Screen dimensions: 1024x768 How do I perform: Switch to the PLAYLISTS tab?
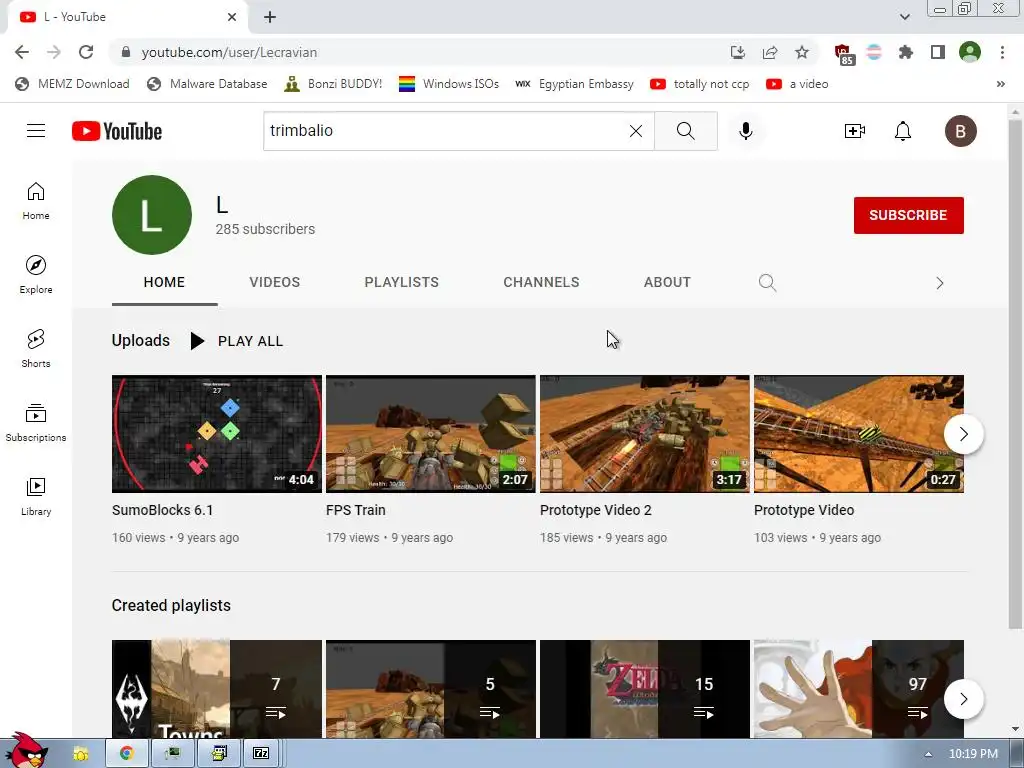click(402, 283)
